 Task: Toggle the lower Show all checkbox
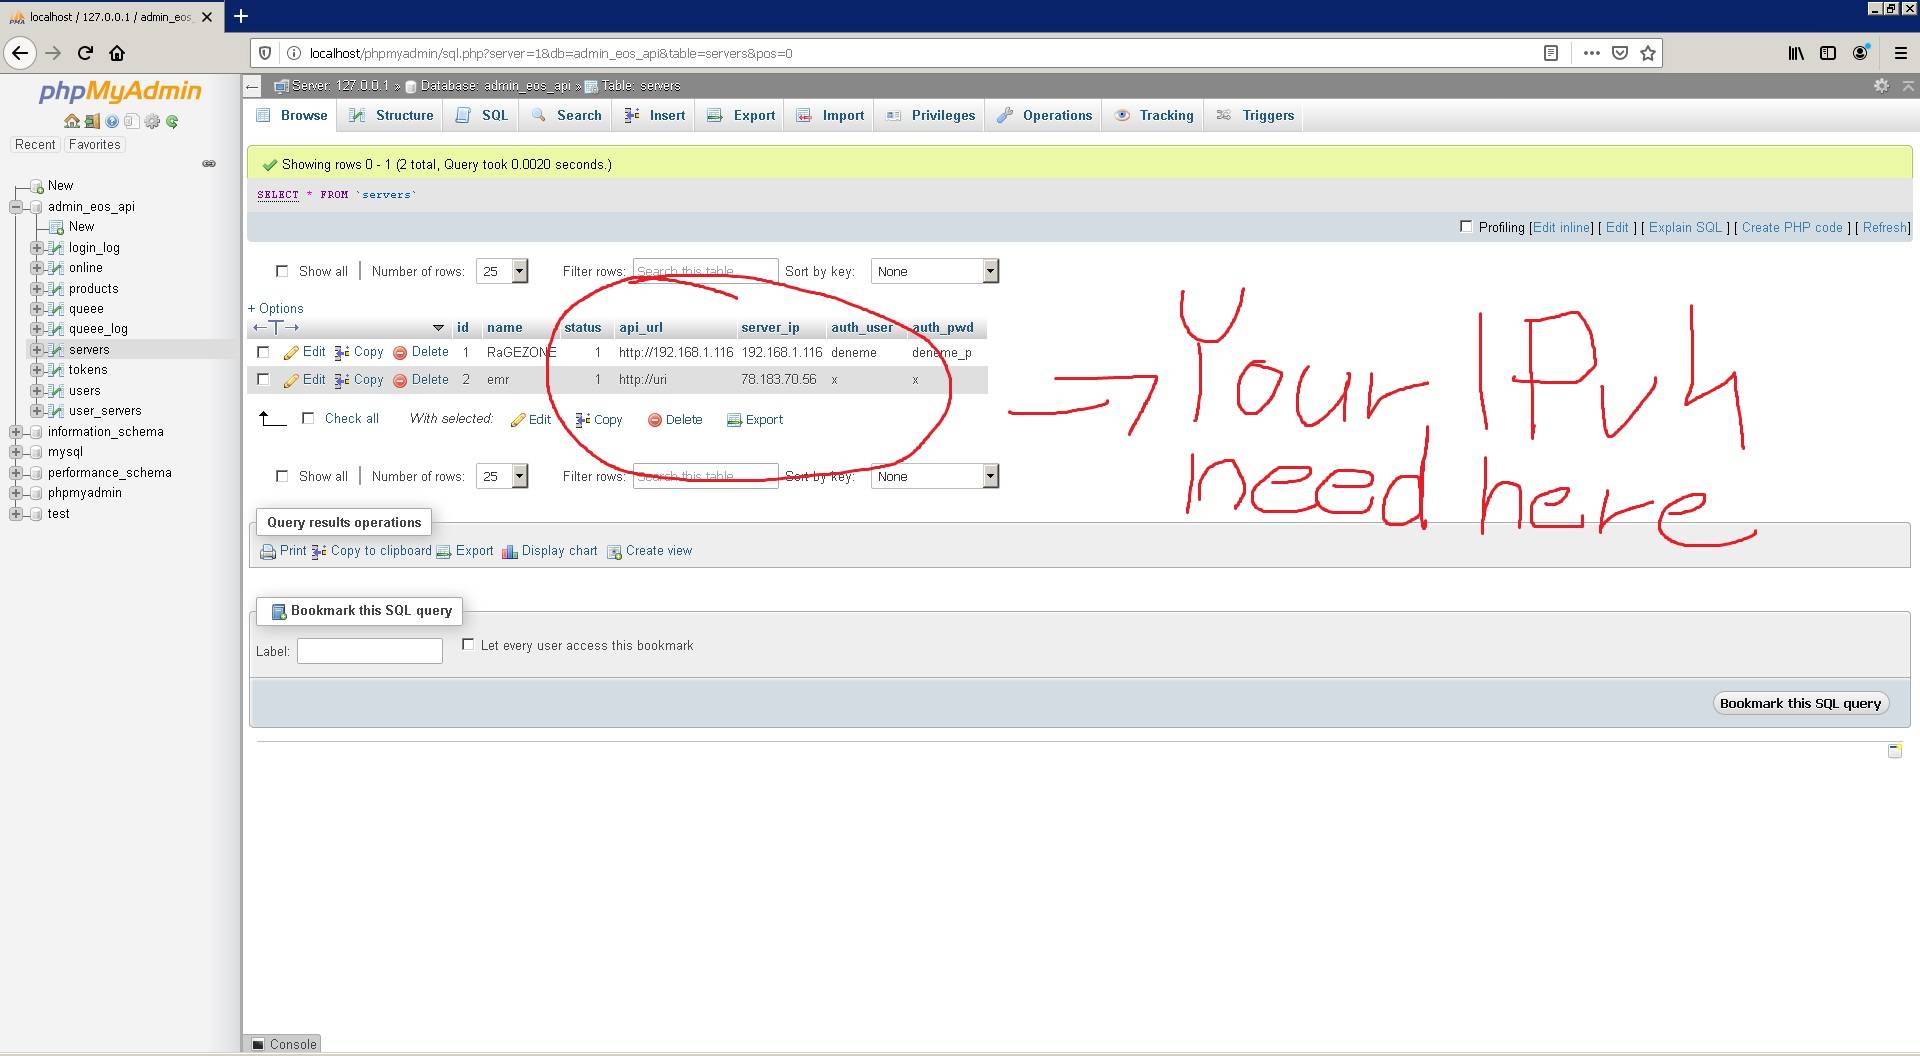coord(282,476)
